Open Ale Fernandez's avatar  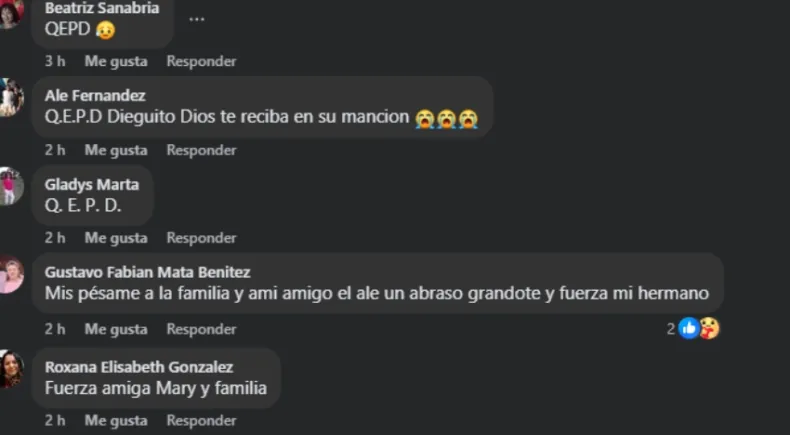[x=11, y=97]
